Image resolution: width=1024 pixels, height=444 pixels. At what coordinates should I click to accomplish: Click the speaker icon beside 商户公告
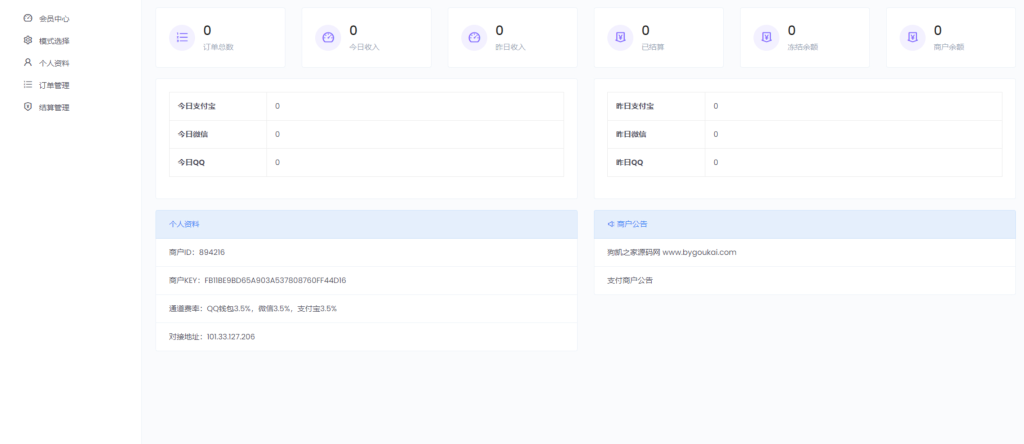click(x=611, y=224)
